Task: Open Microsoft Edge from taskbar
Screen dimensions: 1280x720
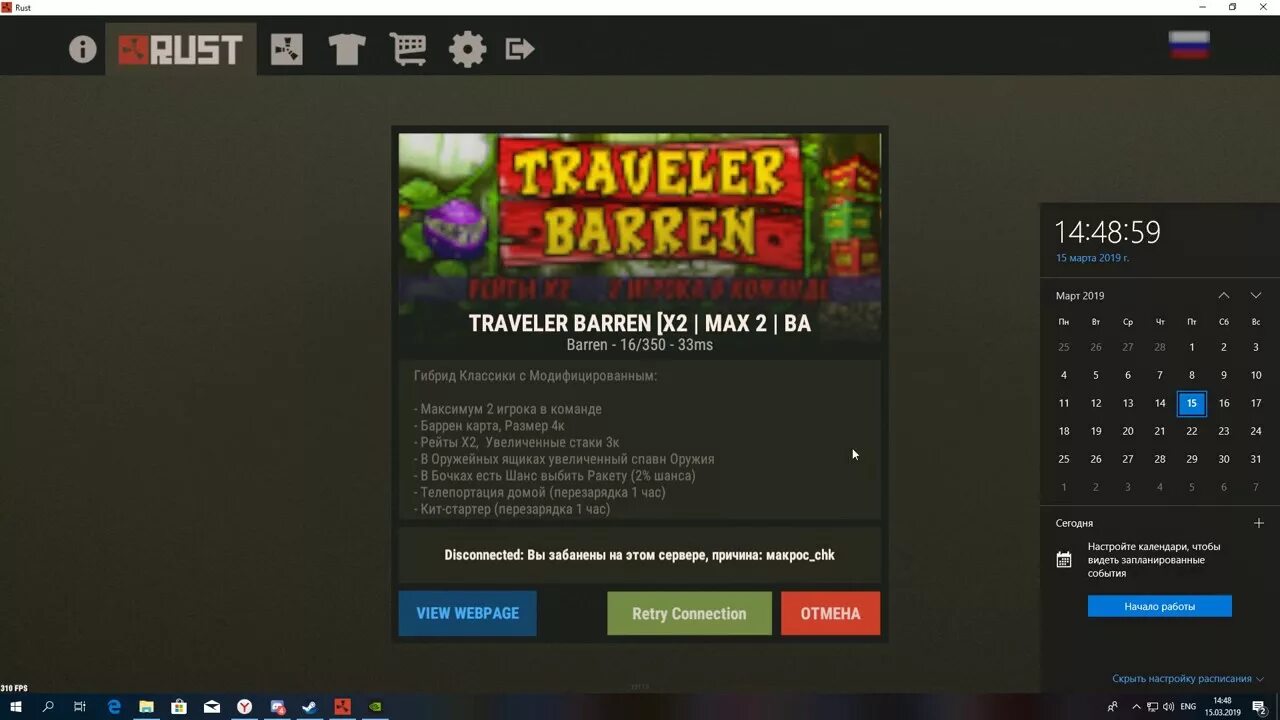Action: coord(114,707)
